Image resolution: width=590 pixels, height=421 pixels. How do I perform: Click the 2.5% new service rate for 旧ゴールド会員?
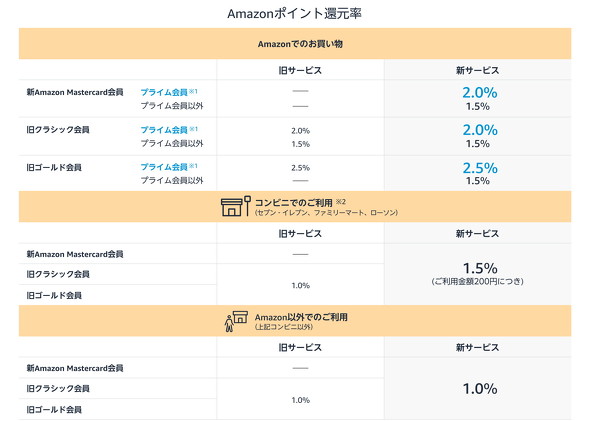pos(480,168)
